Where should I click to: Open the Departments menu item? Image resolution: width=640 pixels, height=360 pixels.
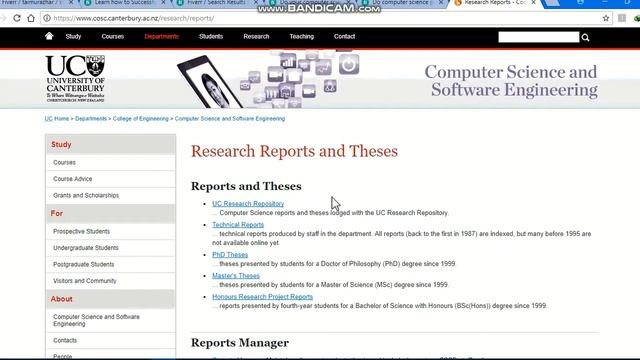click(161, 36)
